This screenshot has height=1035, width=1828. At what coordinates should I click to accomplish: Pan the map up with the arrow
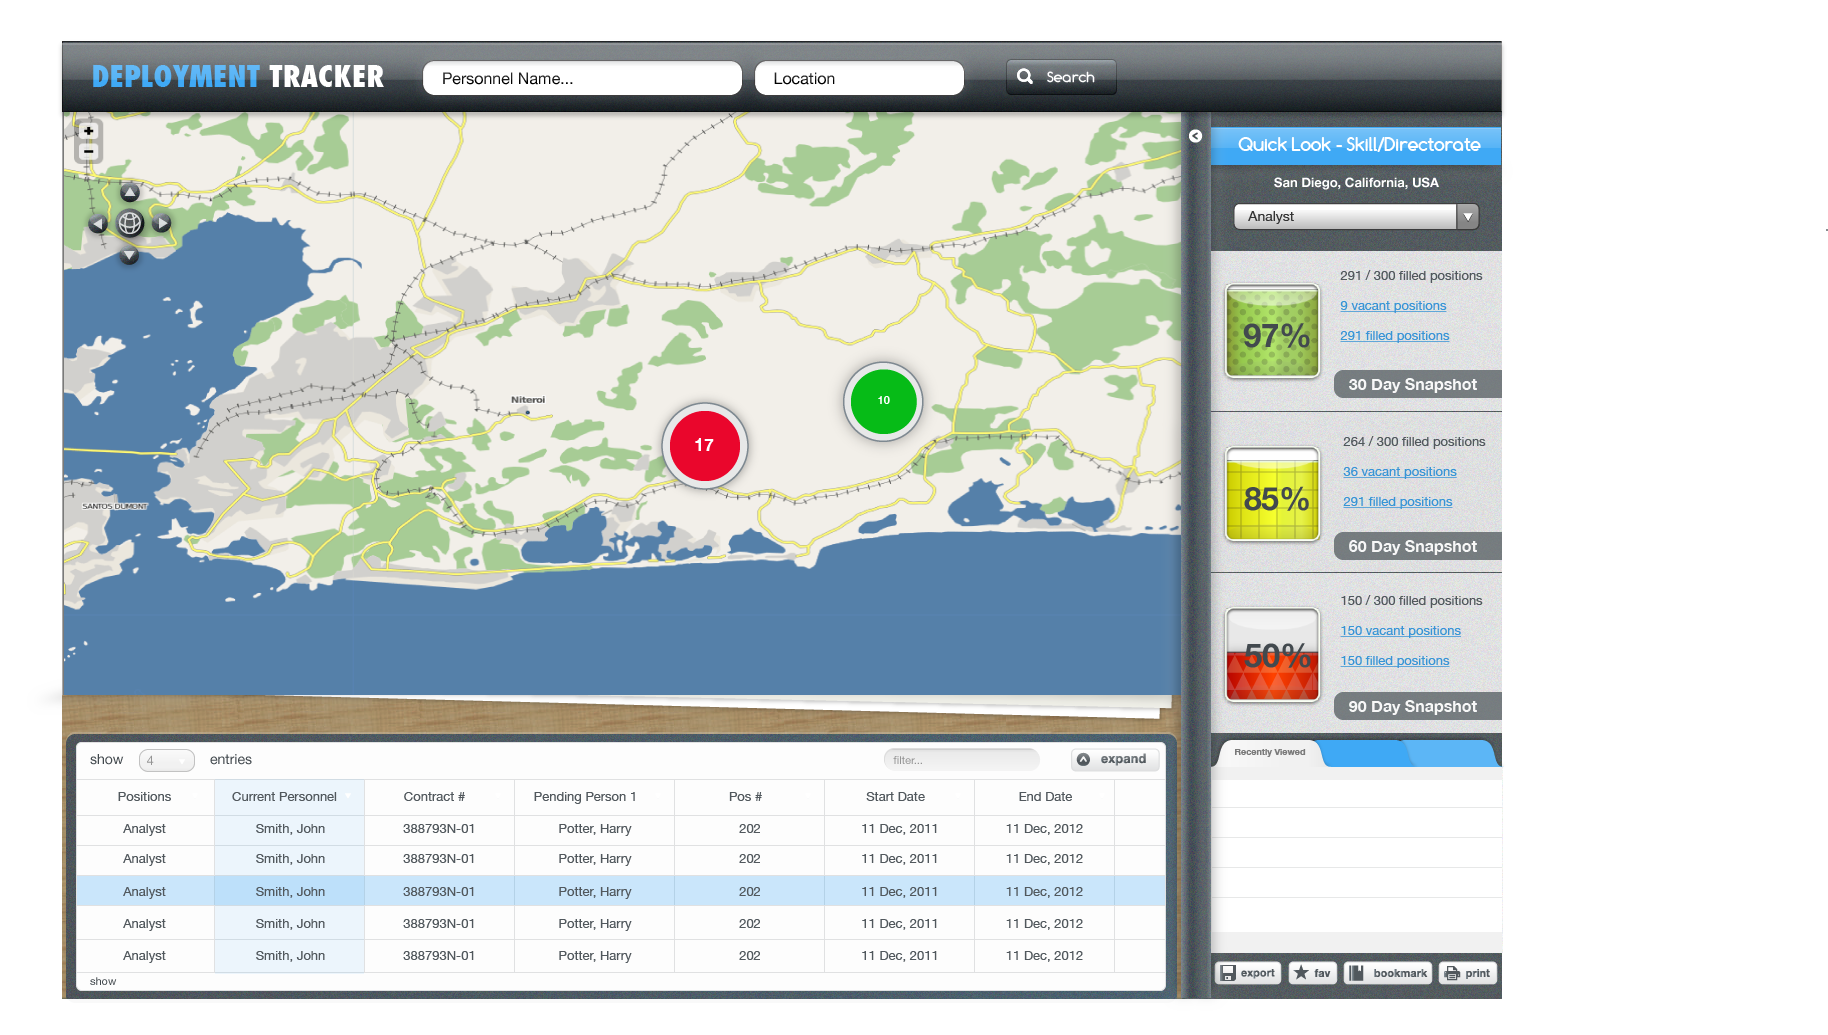pyautogui.click(x=130, y=193)
